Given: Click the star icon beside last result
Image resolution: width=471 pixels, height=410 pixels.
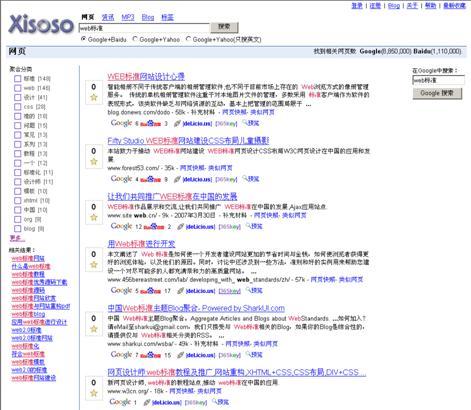Looking at the screenshot, I should [x=94, y=393].
